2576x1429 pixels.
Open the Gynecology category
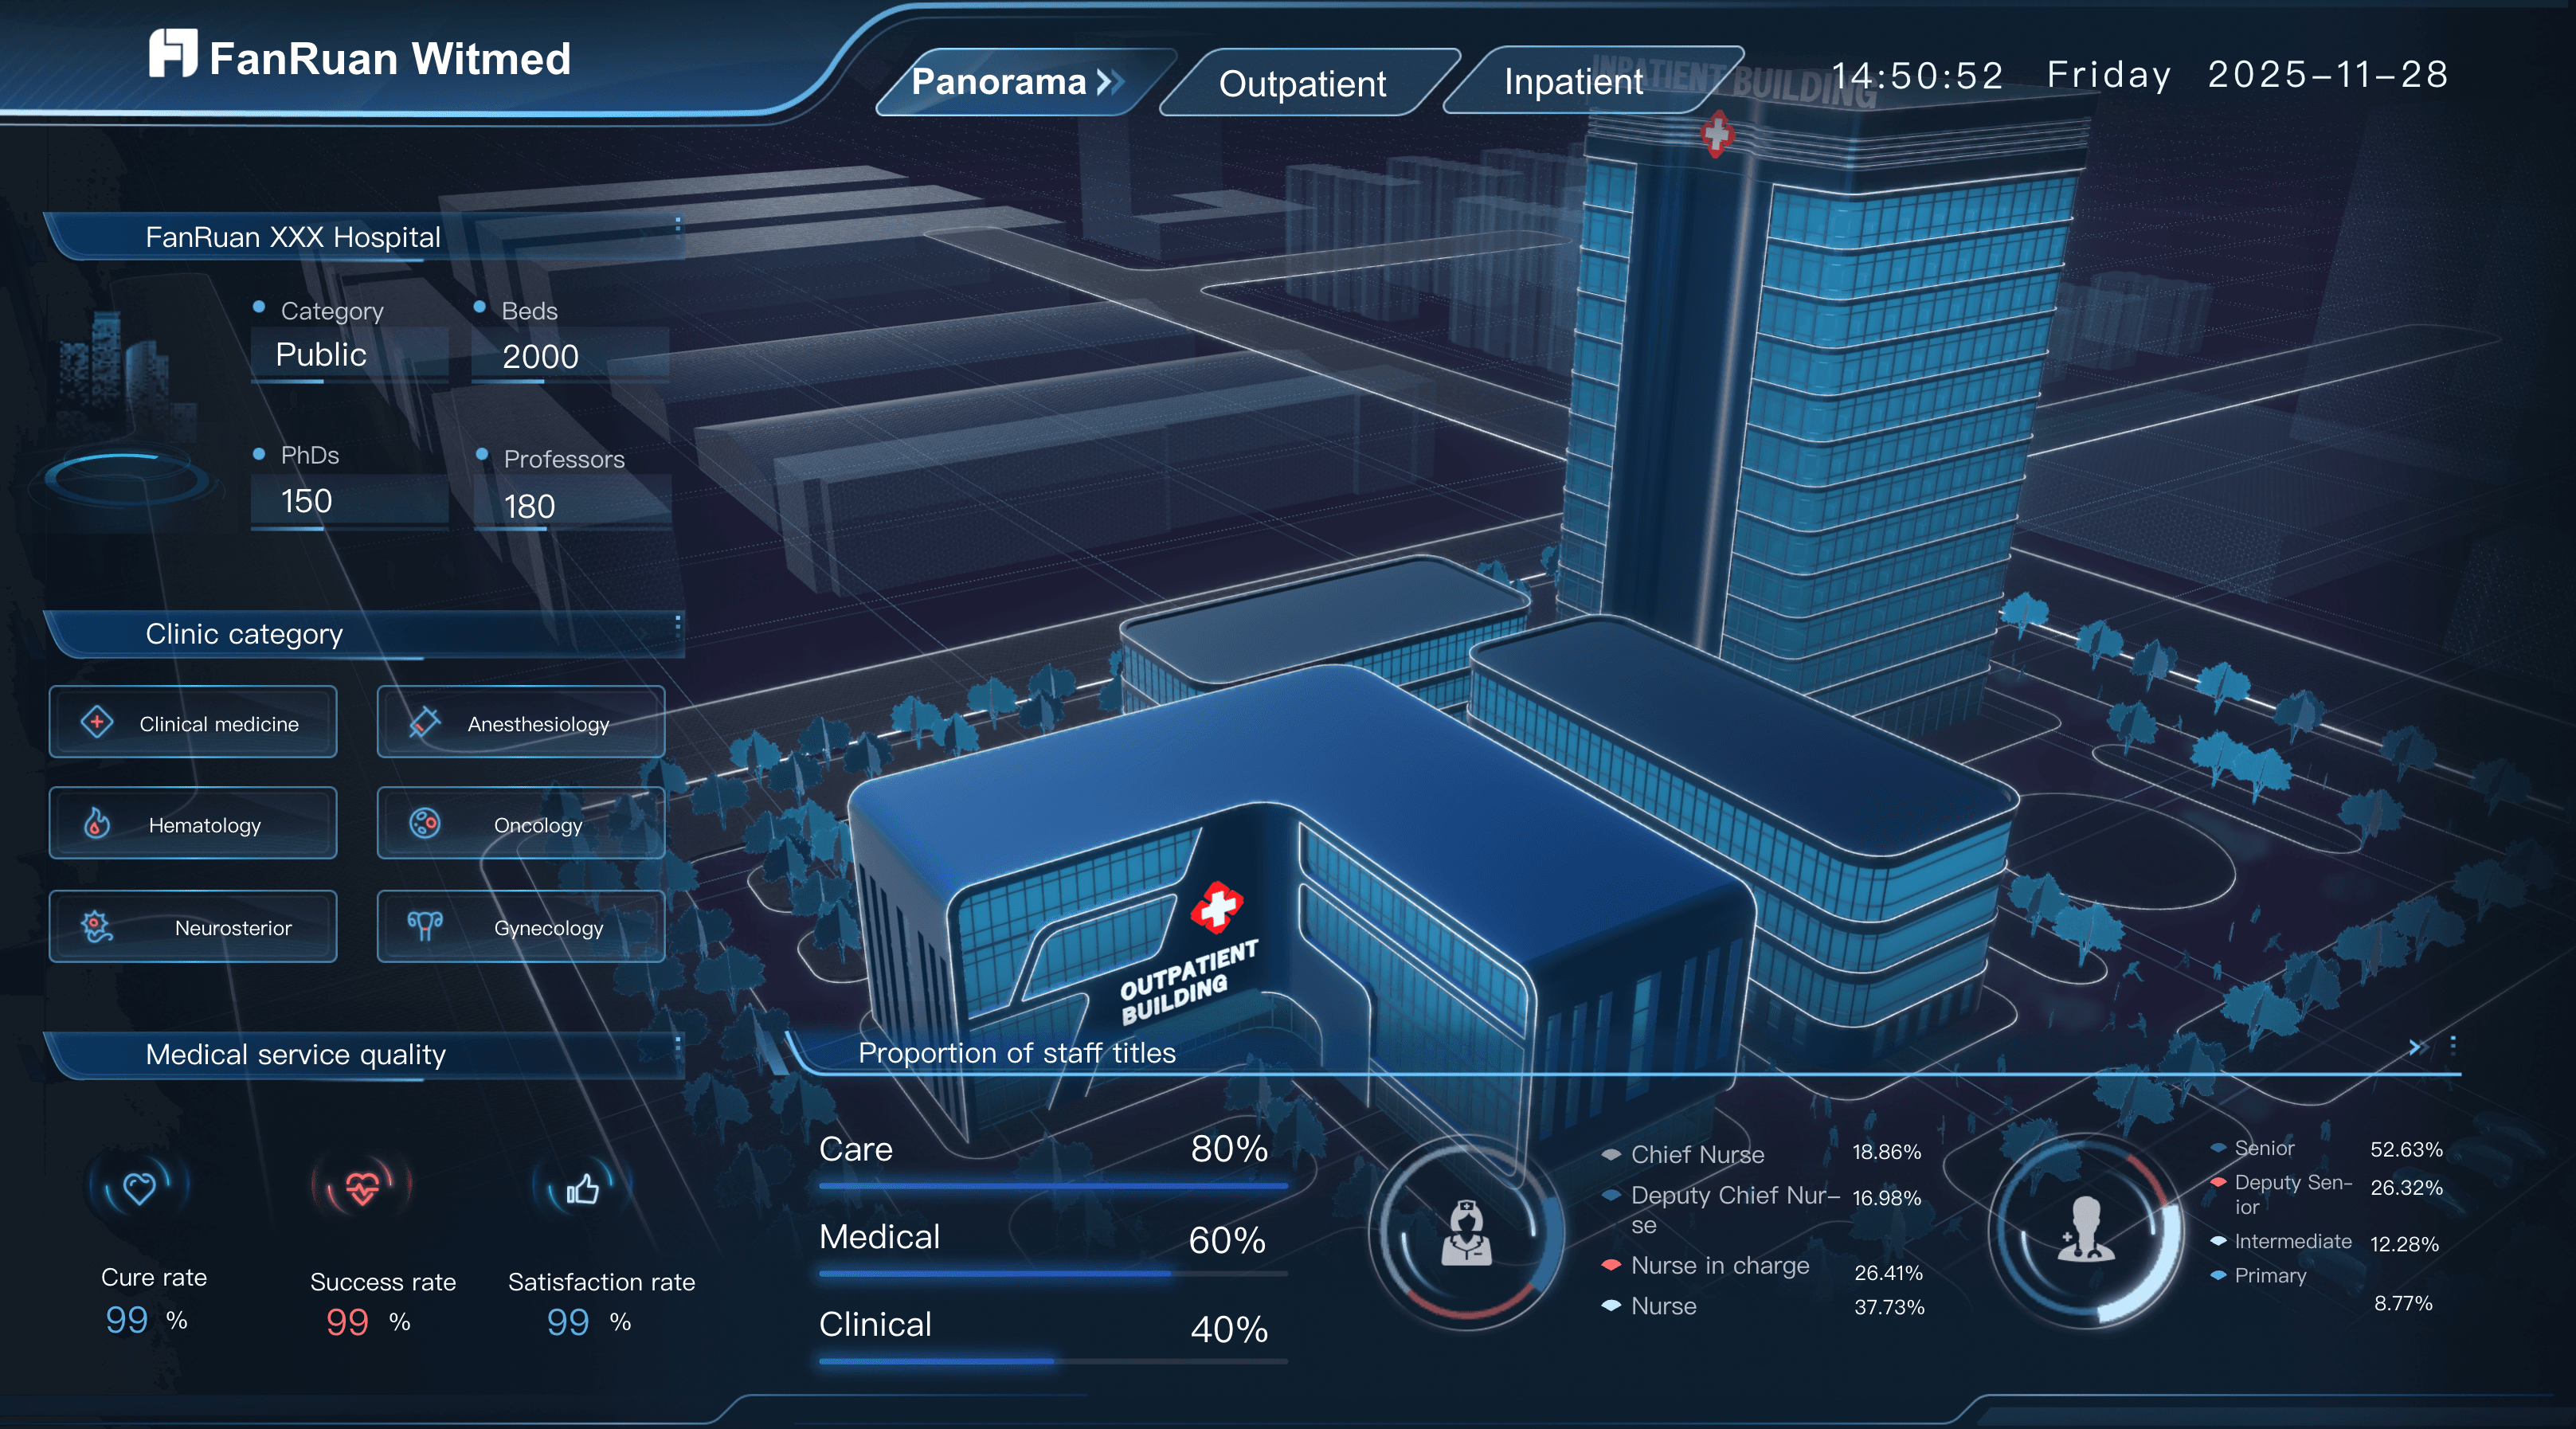(x=521, y=926)
